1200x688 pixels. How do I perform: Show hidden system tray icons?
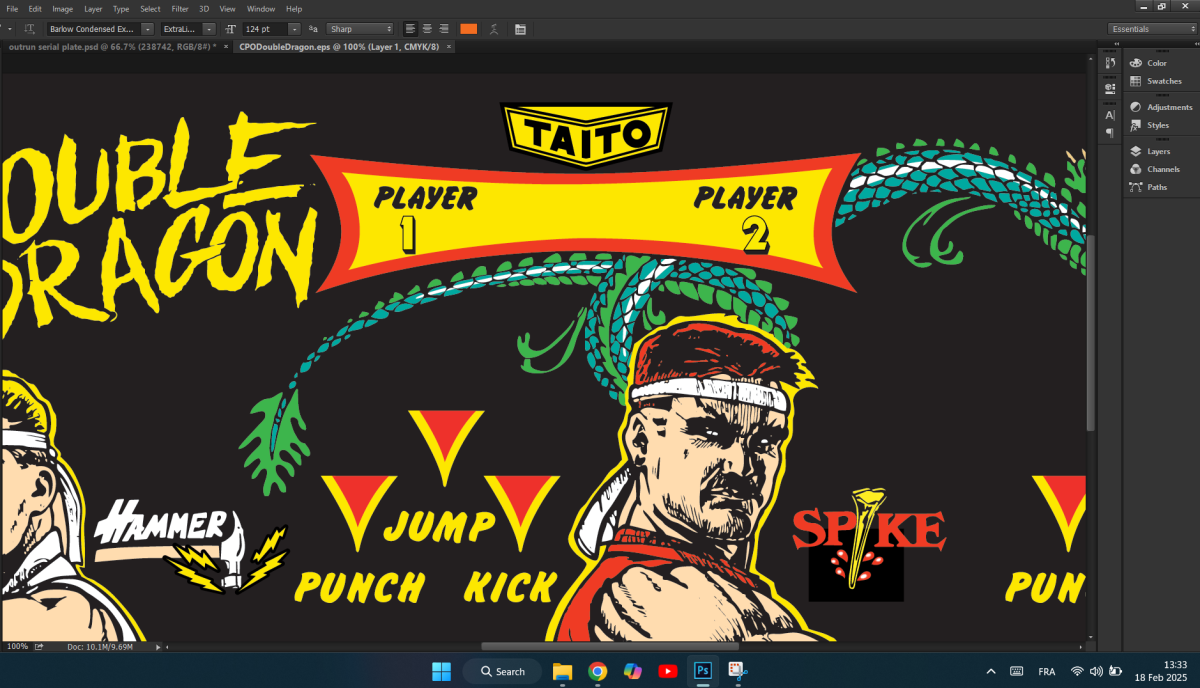click(991, 671)
